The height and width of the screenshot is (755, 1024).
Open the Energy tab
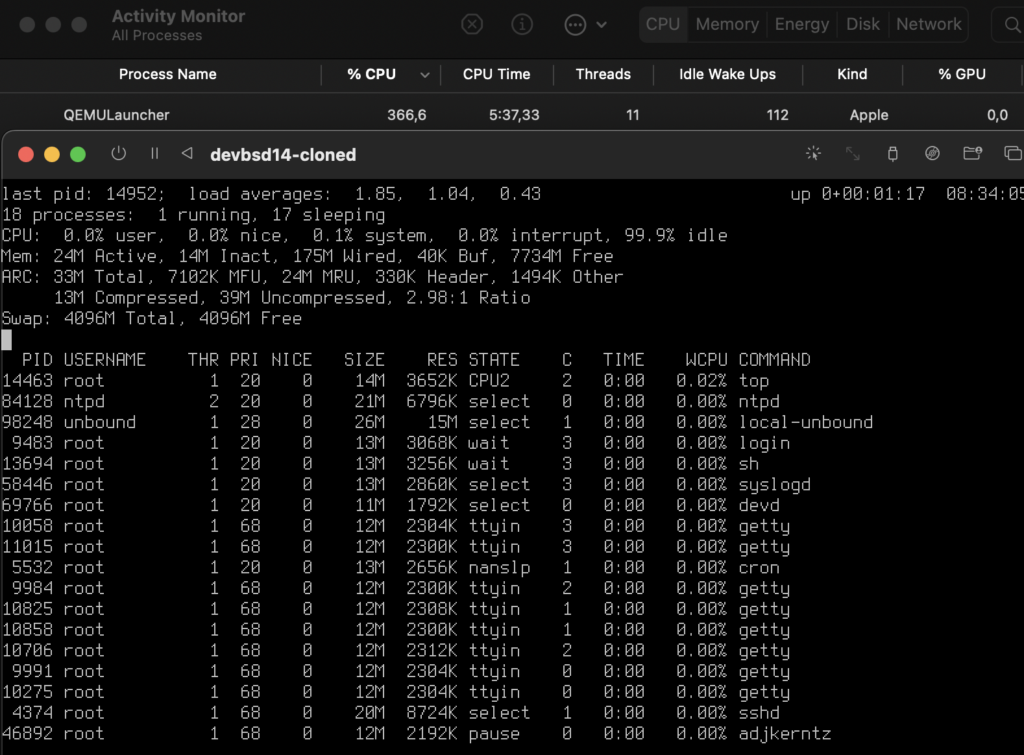801,24
